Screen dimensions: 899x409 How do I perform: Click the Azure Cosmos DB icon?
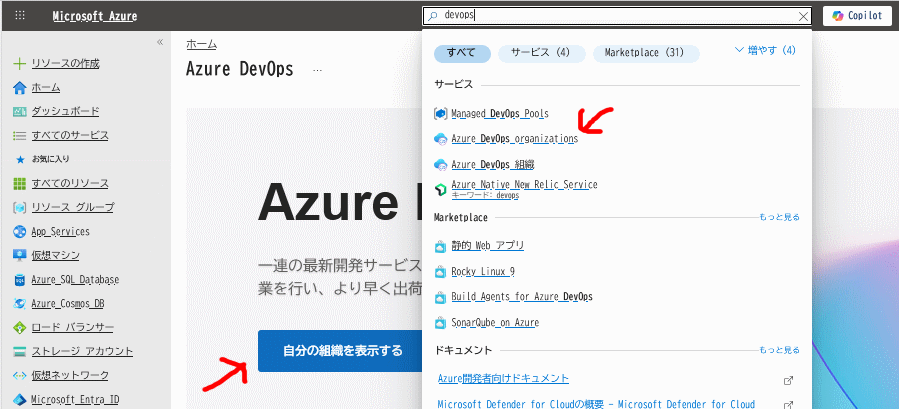coord(20,304)
